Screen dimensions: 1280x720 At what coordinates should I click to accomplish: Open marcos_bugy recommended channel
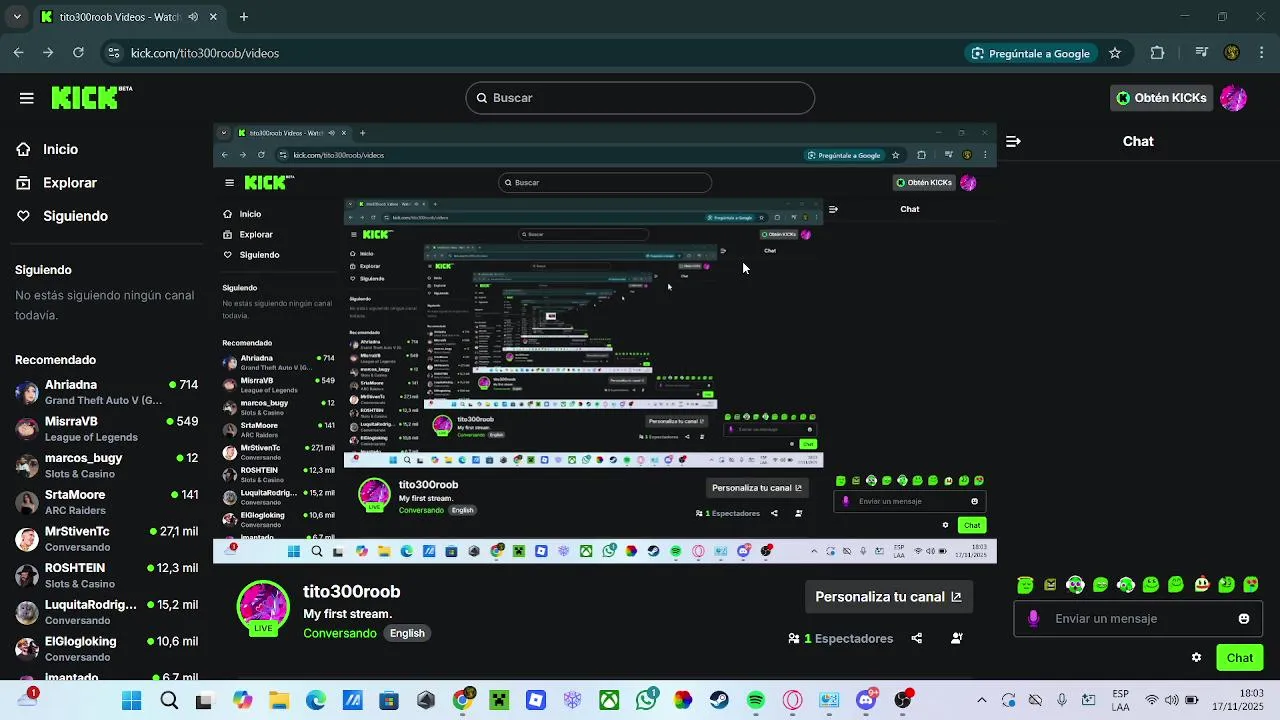pyautogui.click(x=106, y=465)
